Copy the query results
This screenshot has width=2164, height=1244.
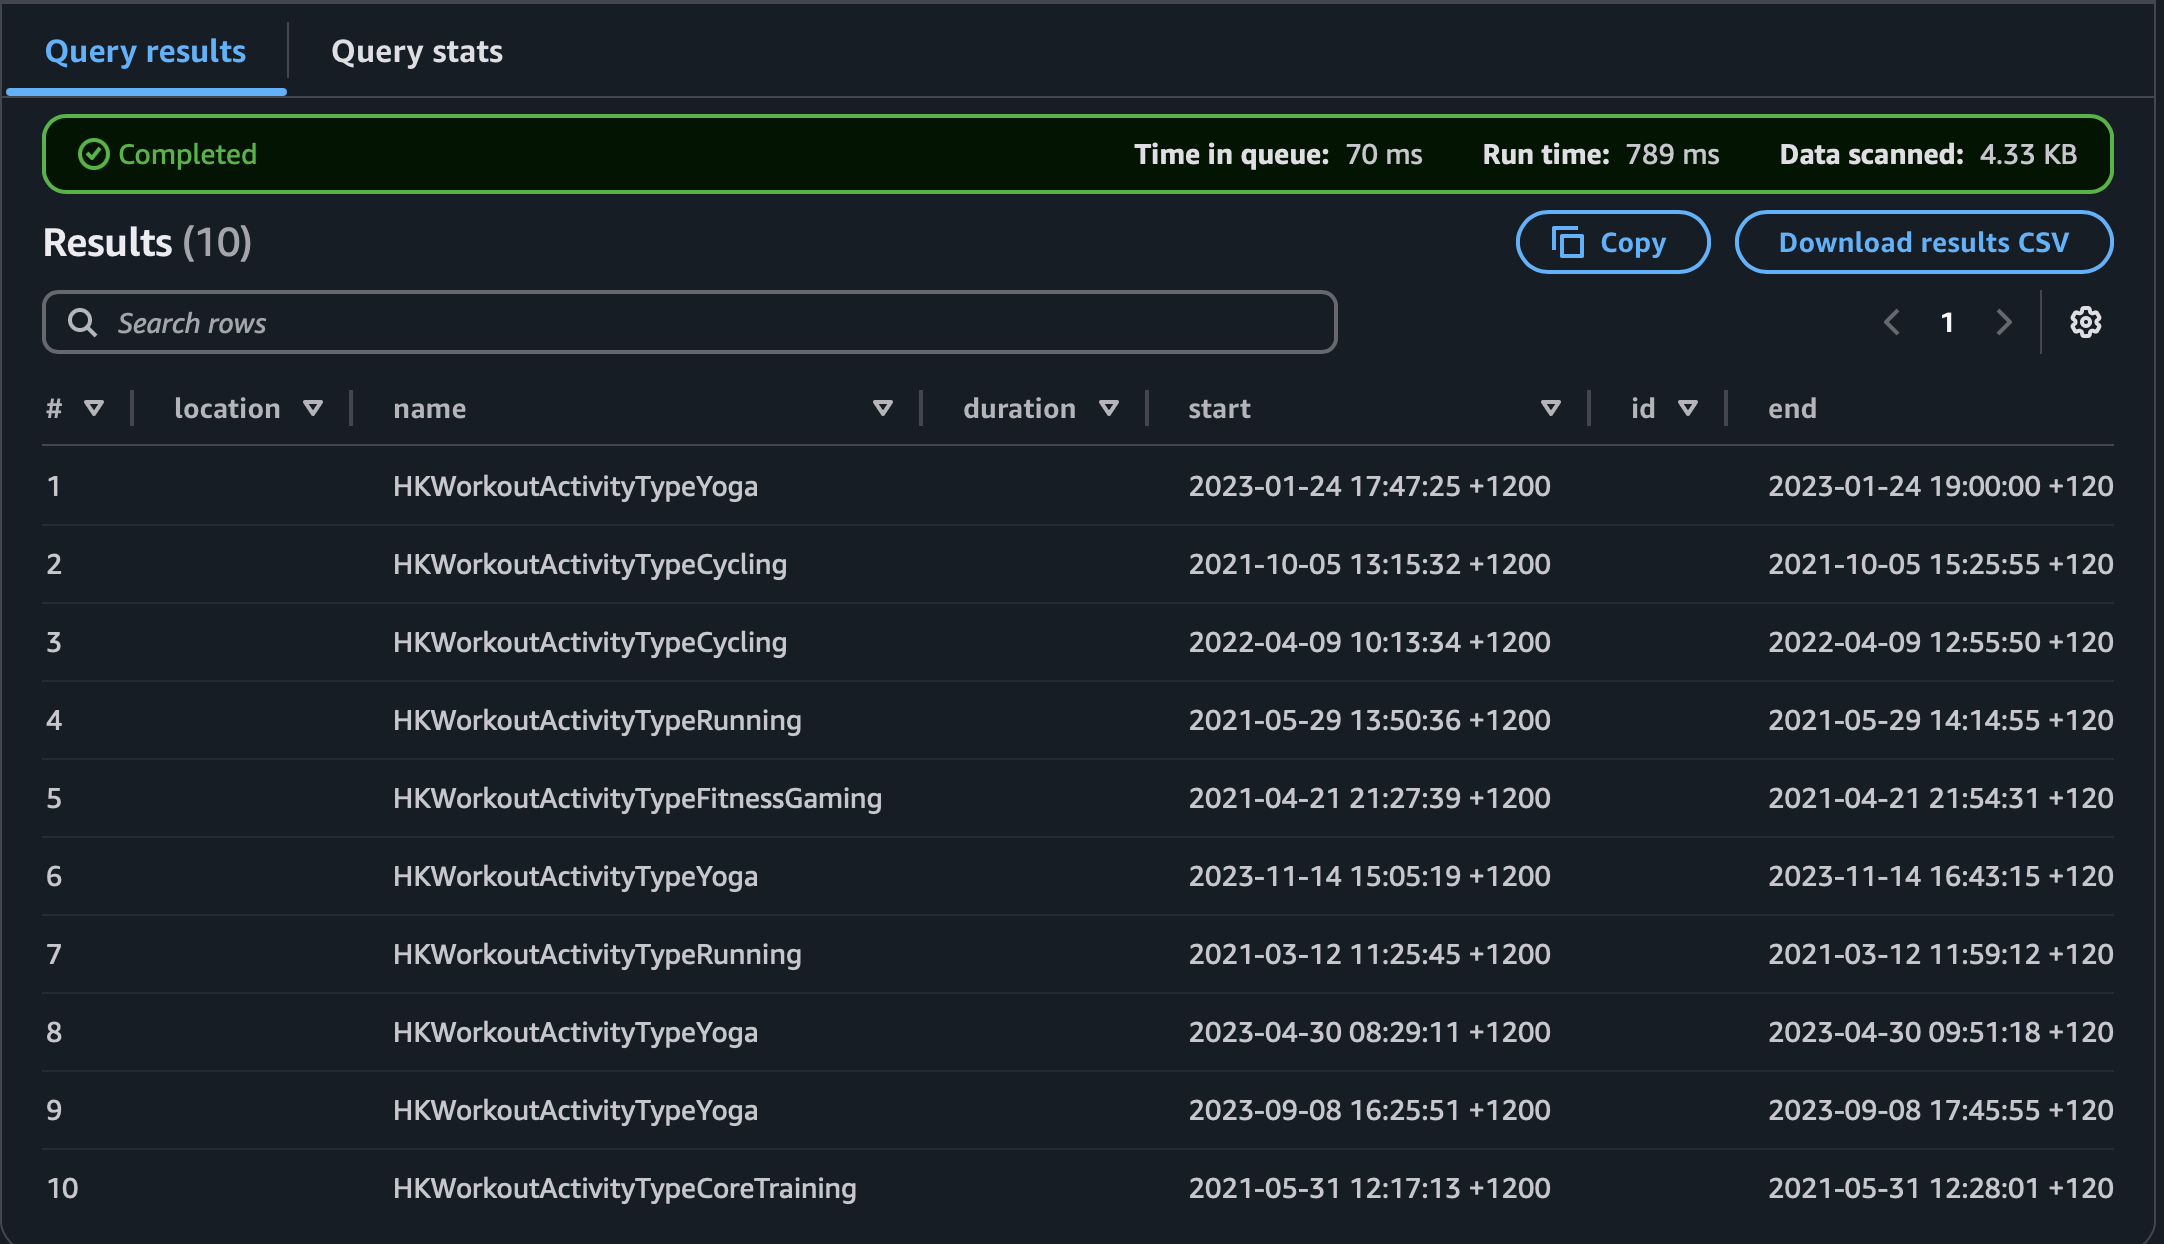[x=1612, y=242]
